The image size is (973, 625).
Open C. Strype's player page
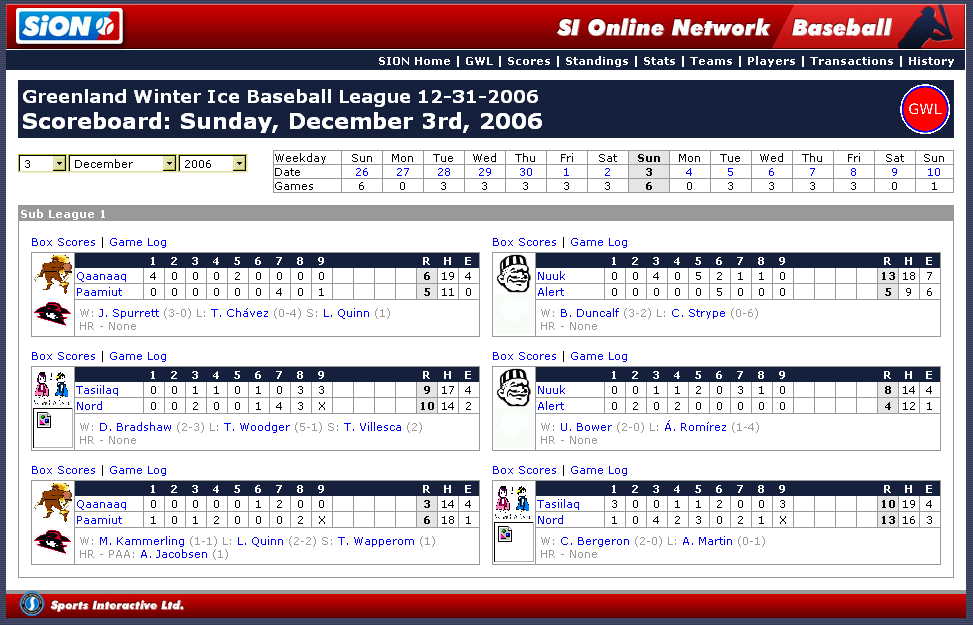coord(698,313)
